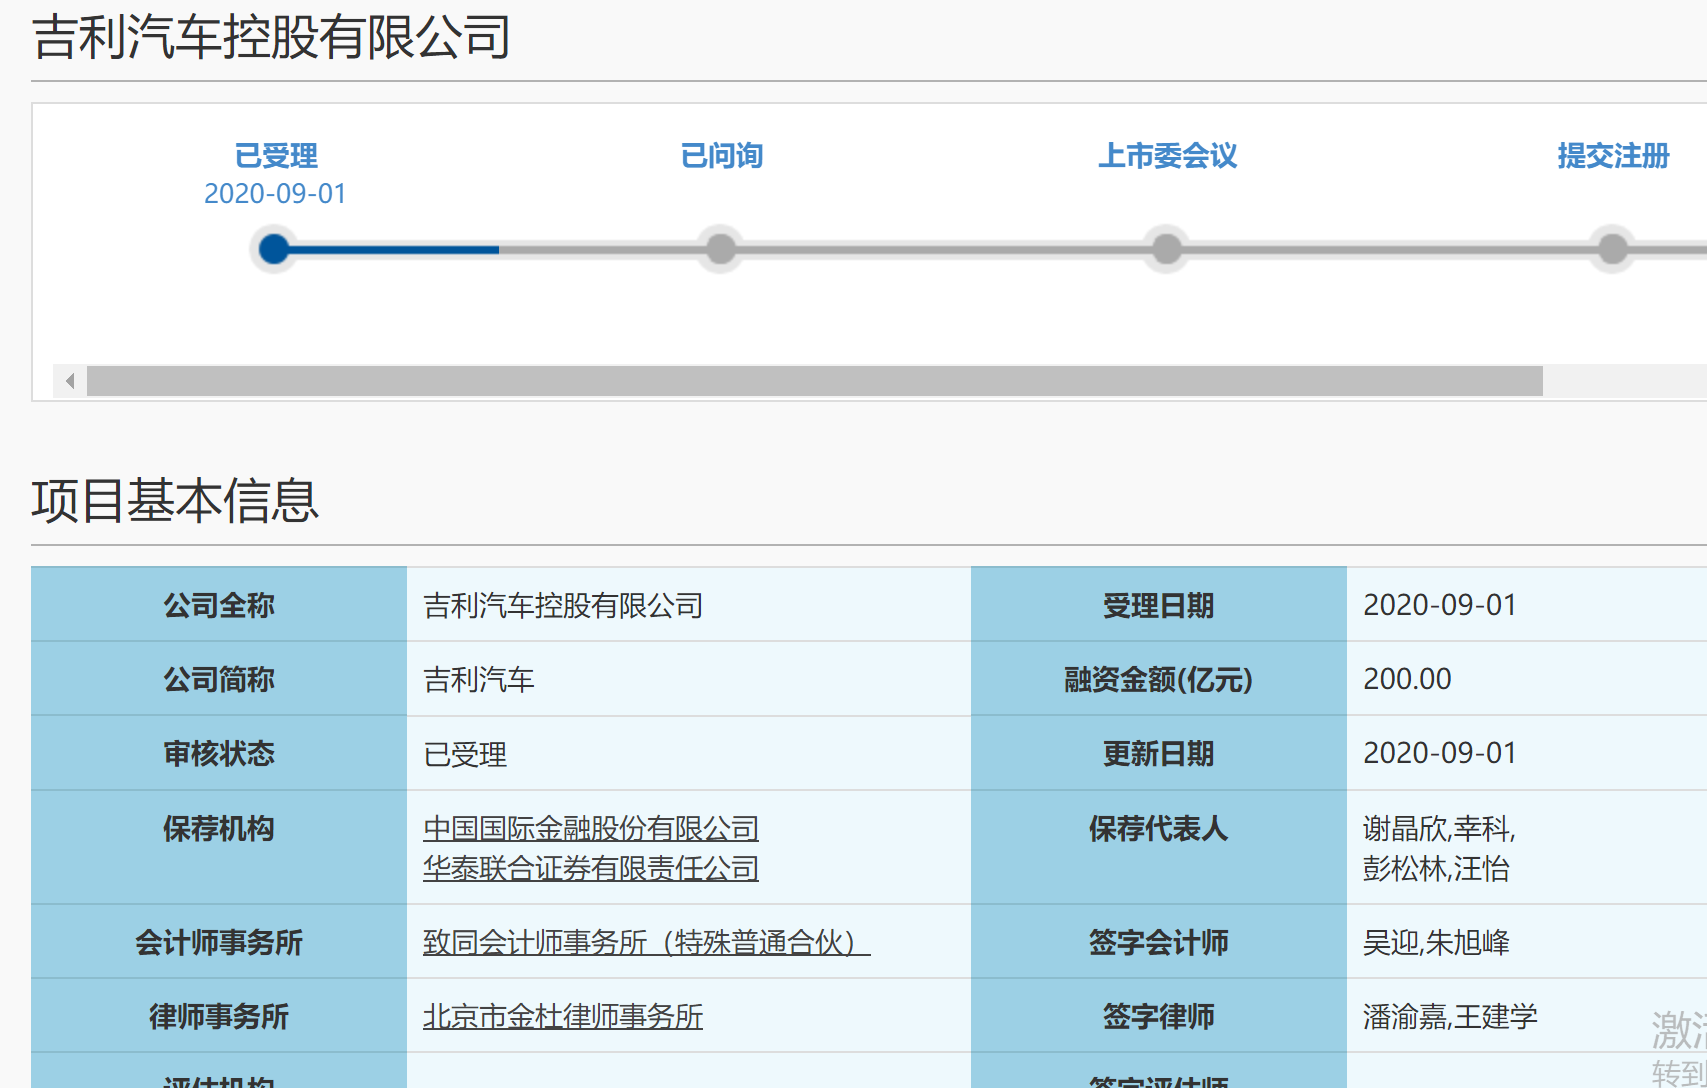Click the 上市委会议 timeline node dot
This screenshot has height=1088, width=1707.
pyautogui.click(x=1167, y=249)
